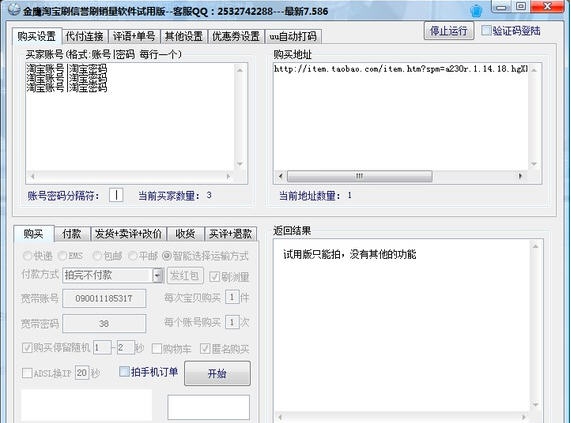The height and width of the screenshot is (423, 571).
Task: Click the down arrow of 买家账号 scrollbar
Action: (240, 164)
